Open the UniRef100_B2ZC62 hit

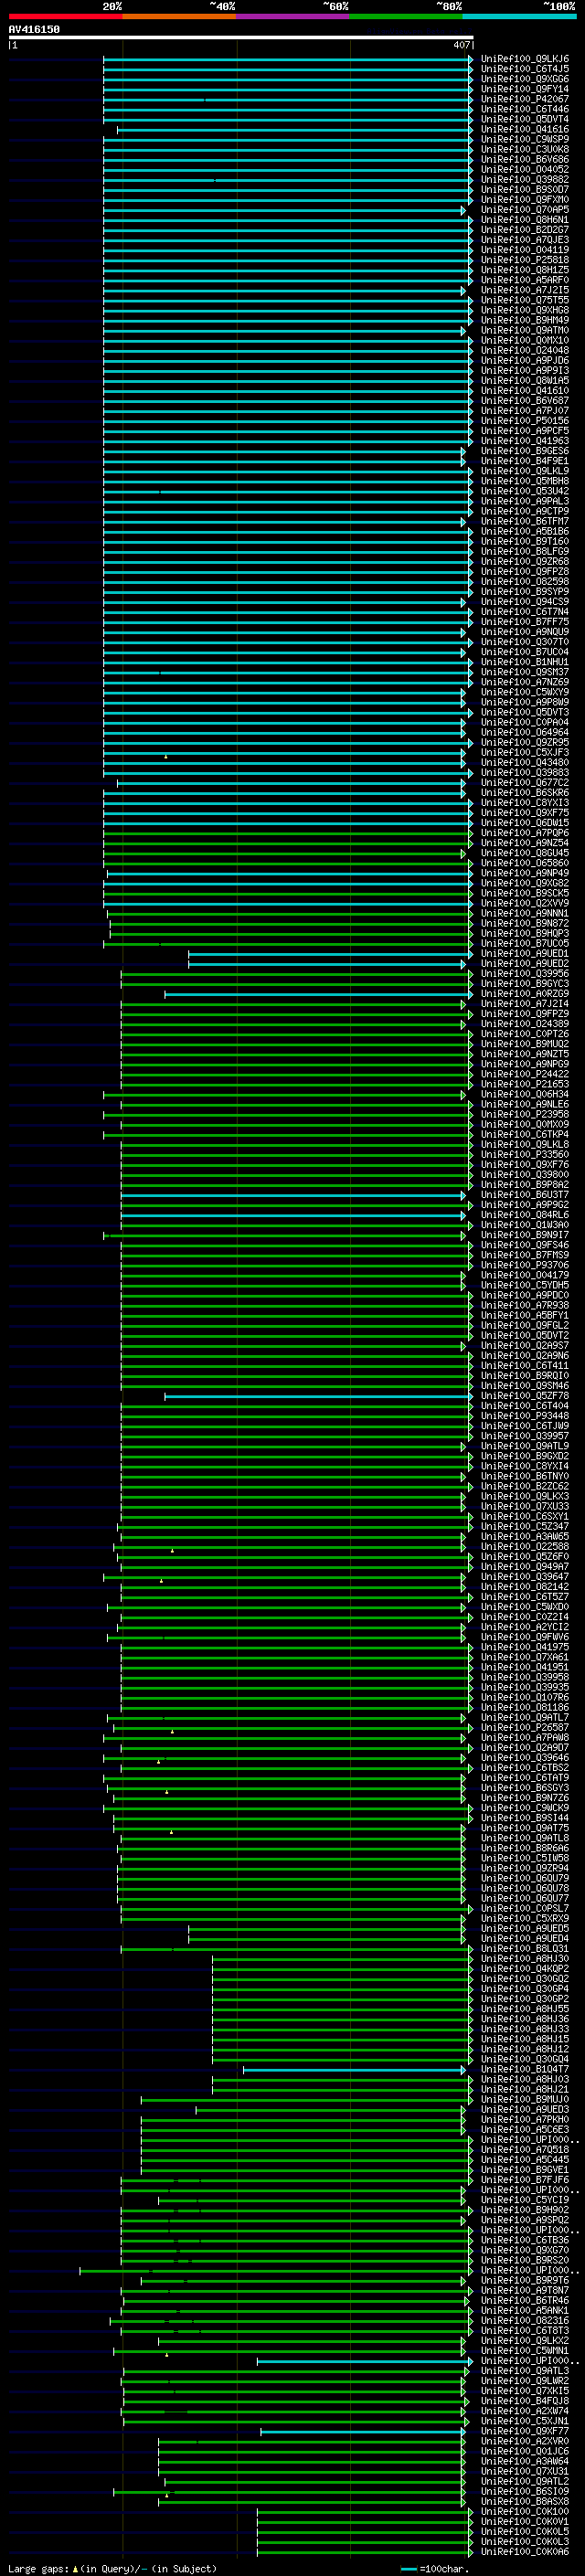tap(524, 1486)
